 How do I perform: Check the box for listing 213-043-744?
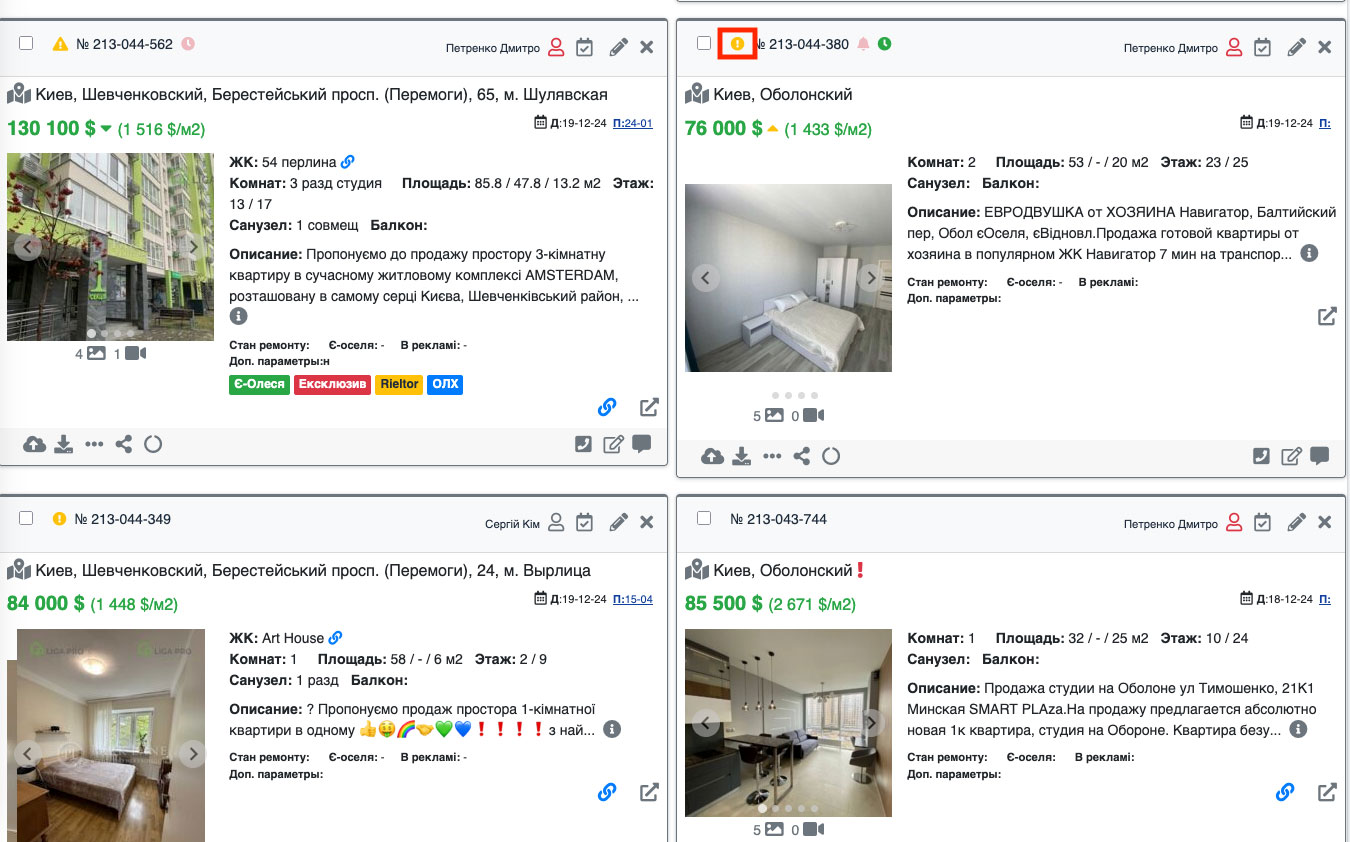point(704,518)
